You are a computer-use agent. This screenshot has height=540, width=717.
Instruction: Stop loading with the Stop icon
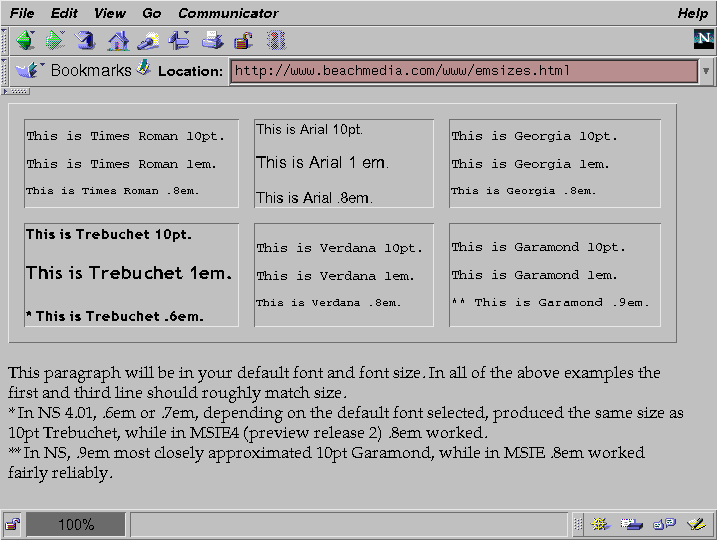coord(276,40)
